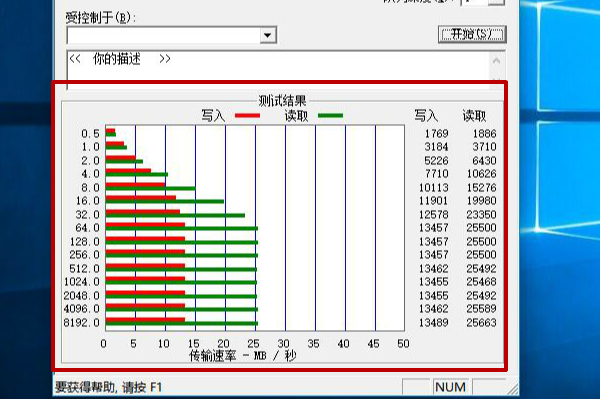Click the 4096.0 transfer size label

point(82,309)
